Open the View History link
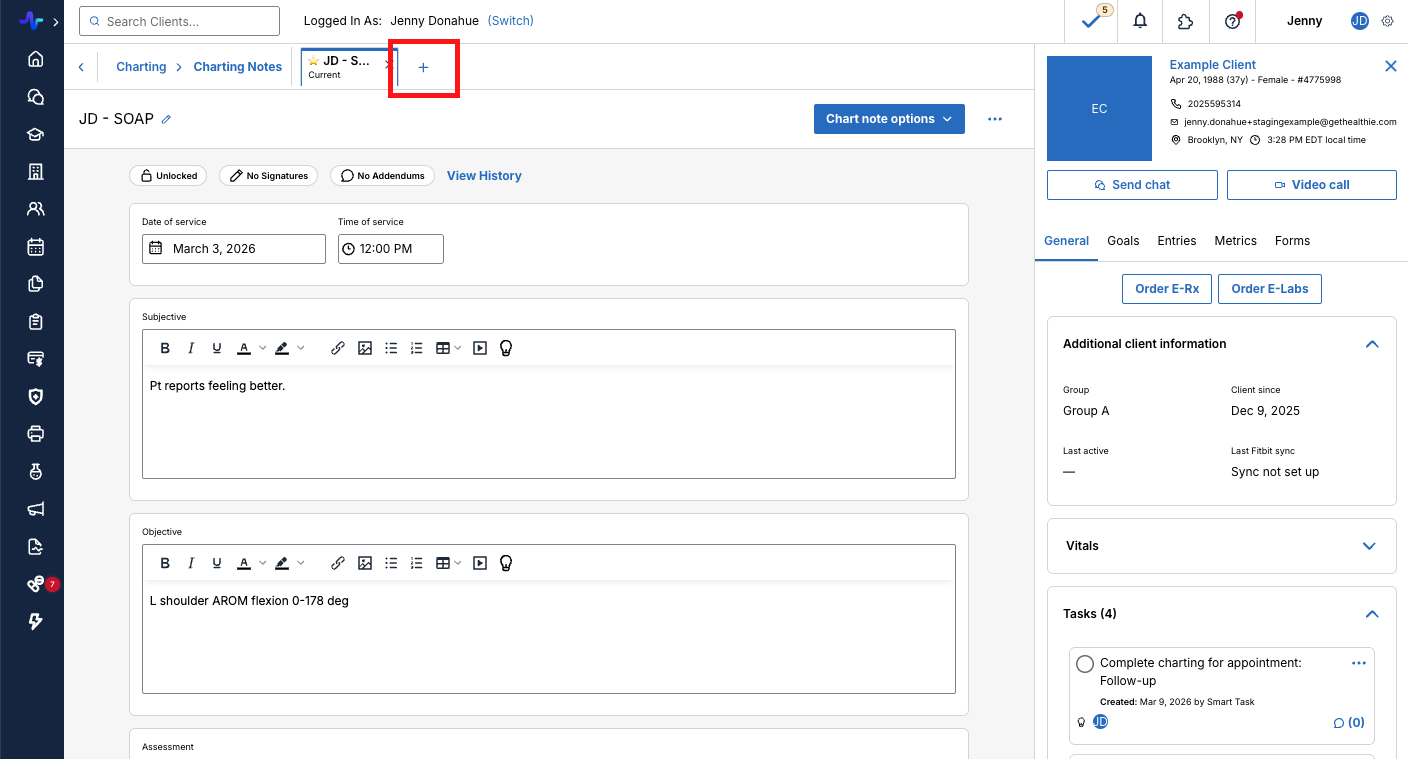 click(484, 175)
